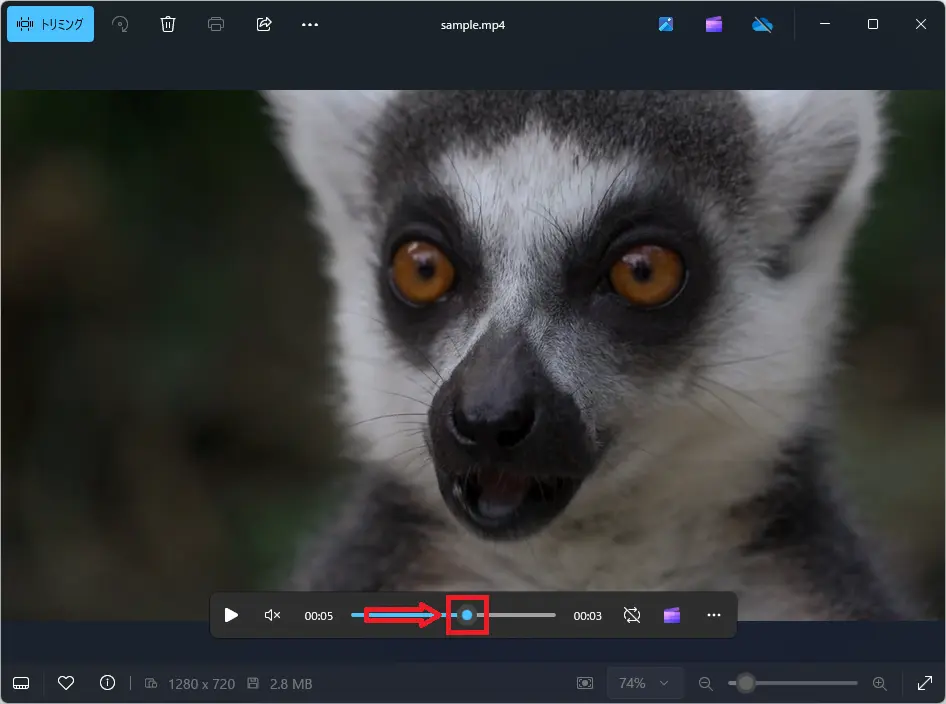Open the blue image editor app icon
This screenshot has width=946, height=704.
coord(666,25)
